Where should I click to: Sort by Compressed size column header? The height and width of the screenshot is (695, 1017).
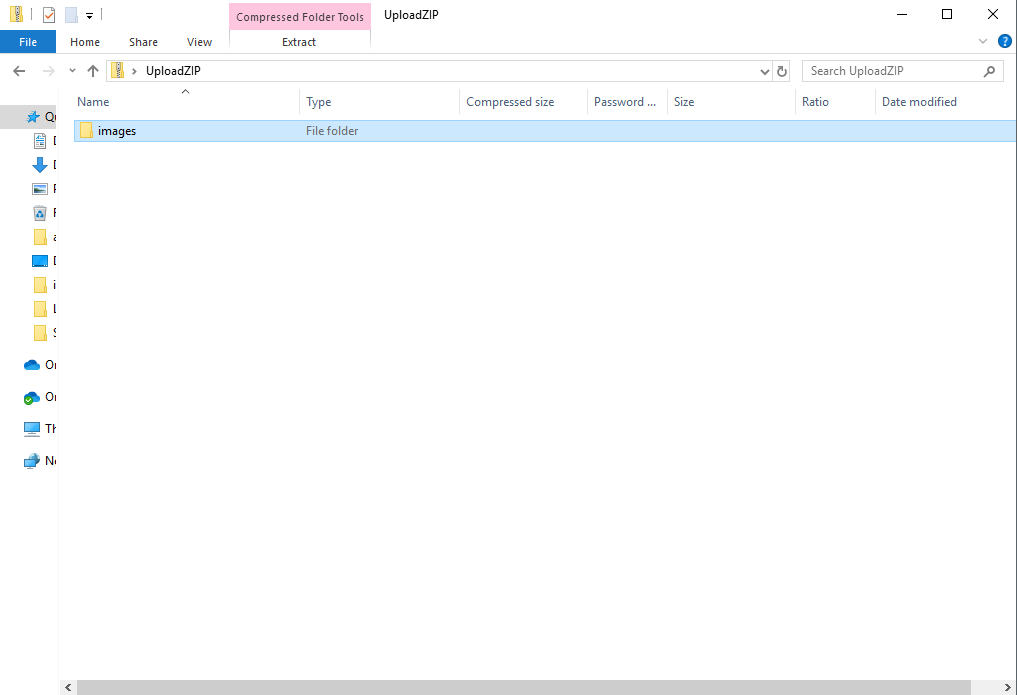523,102
